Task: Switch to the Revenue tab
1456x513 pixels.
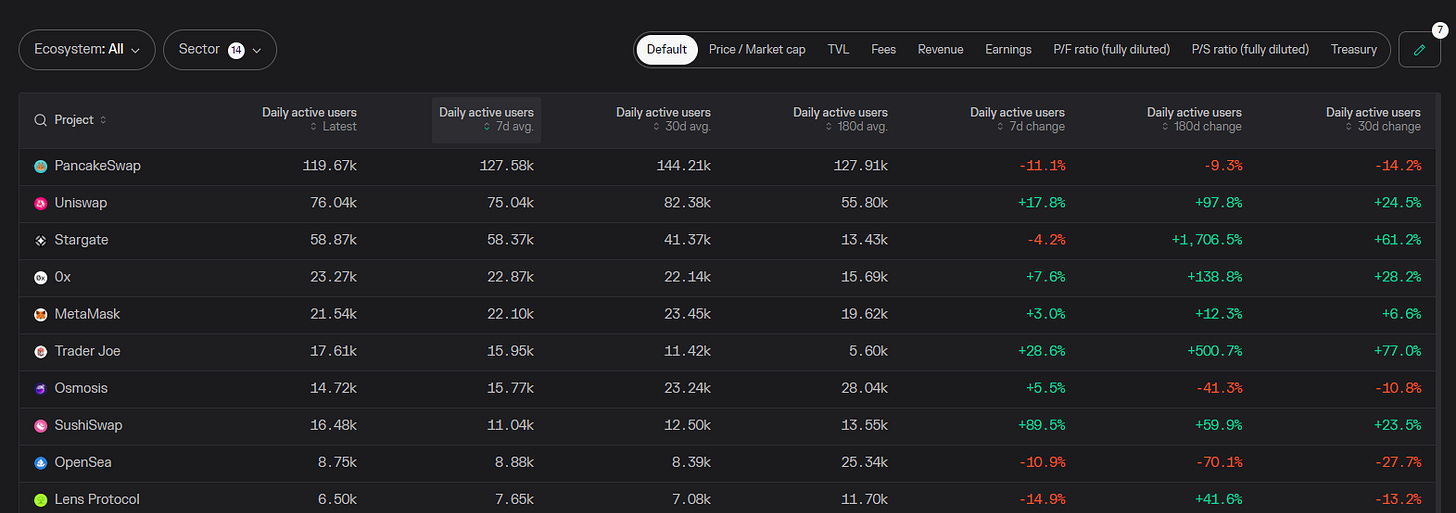Action: point(940,49)
